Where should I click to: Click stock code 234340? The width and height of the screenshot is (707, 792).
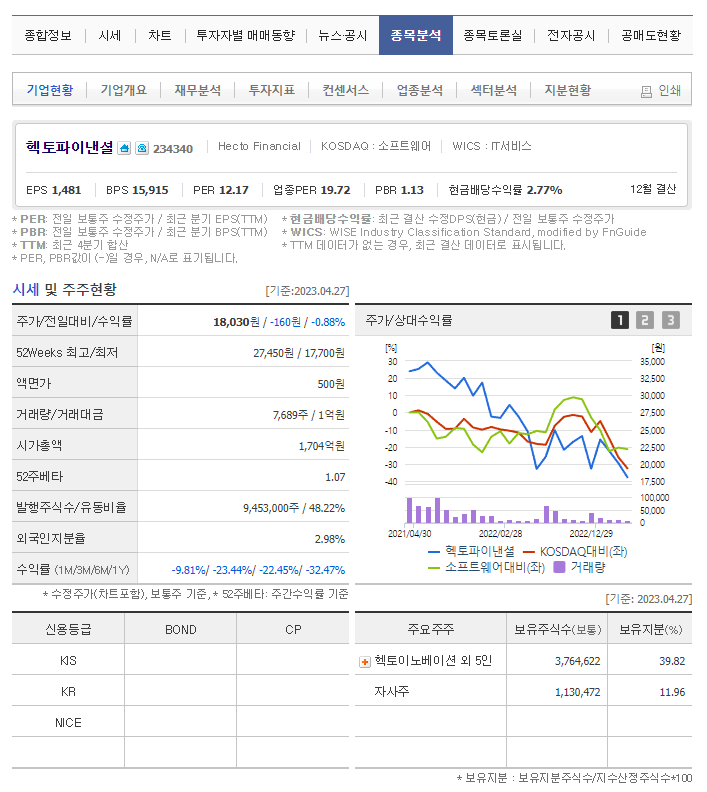coord(173,149)
